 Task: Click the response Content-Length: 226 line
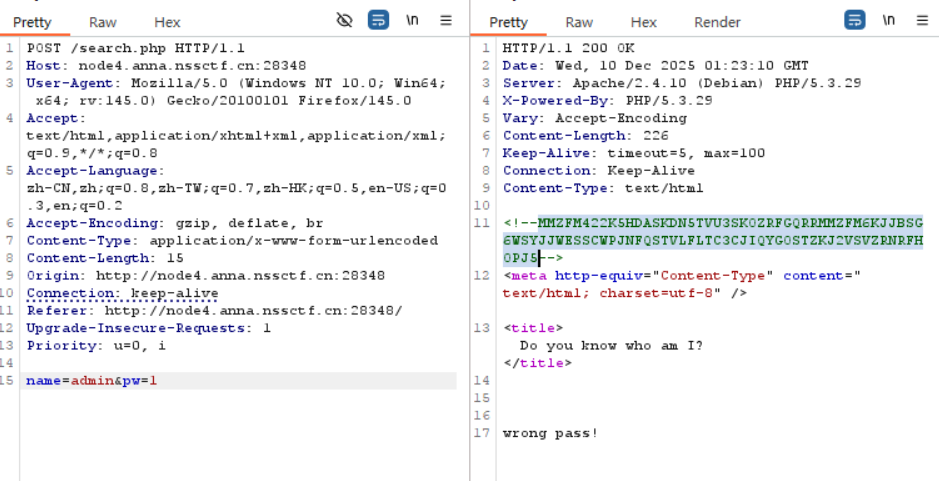pyautogui.click(x=586, y=135)
